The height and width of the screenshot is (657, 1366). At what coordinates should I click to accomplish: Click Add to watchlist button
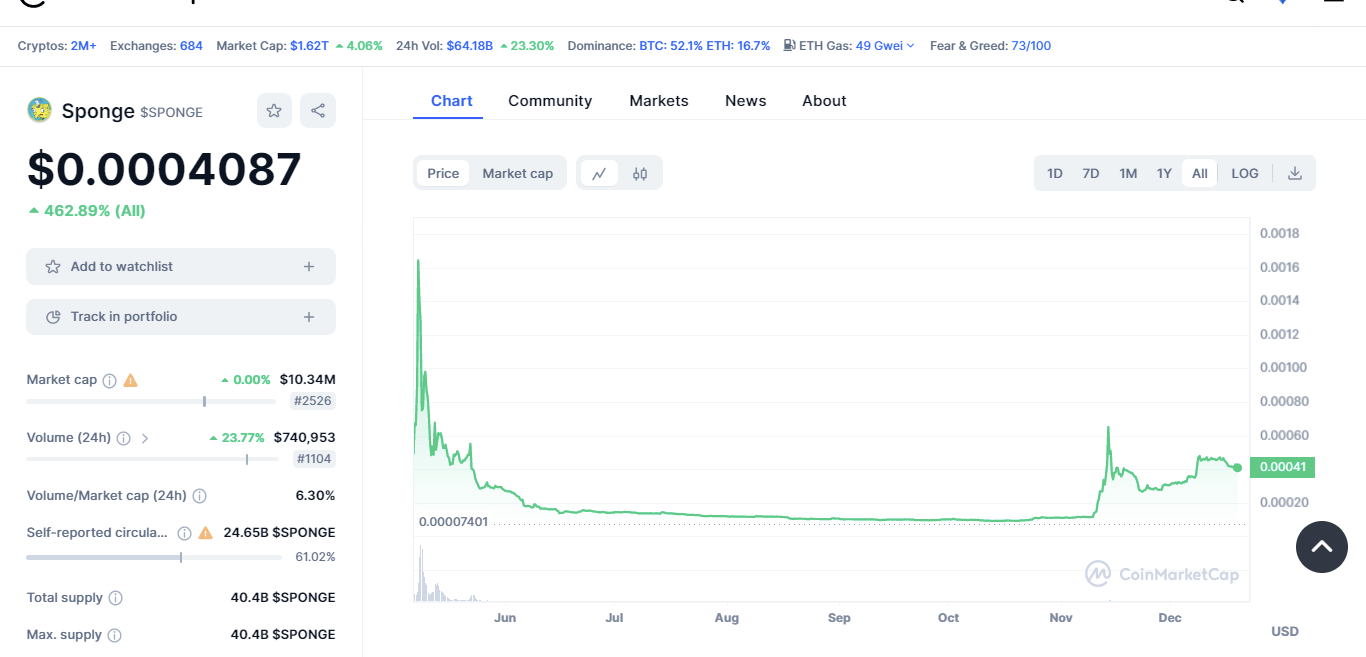[x=181, y=267]
